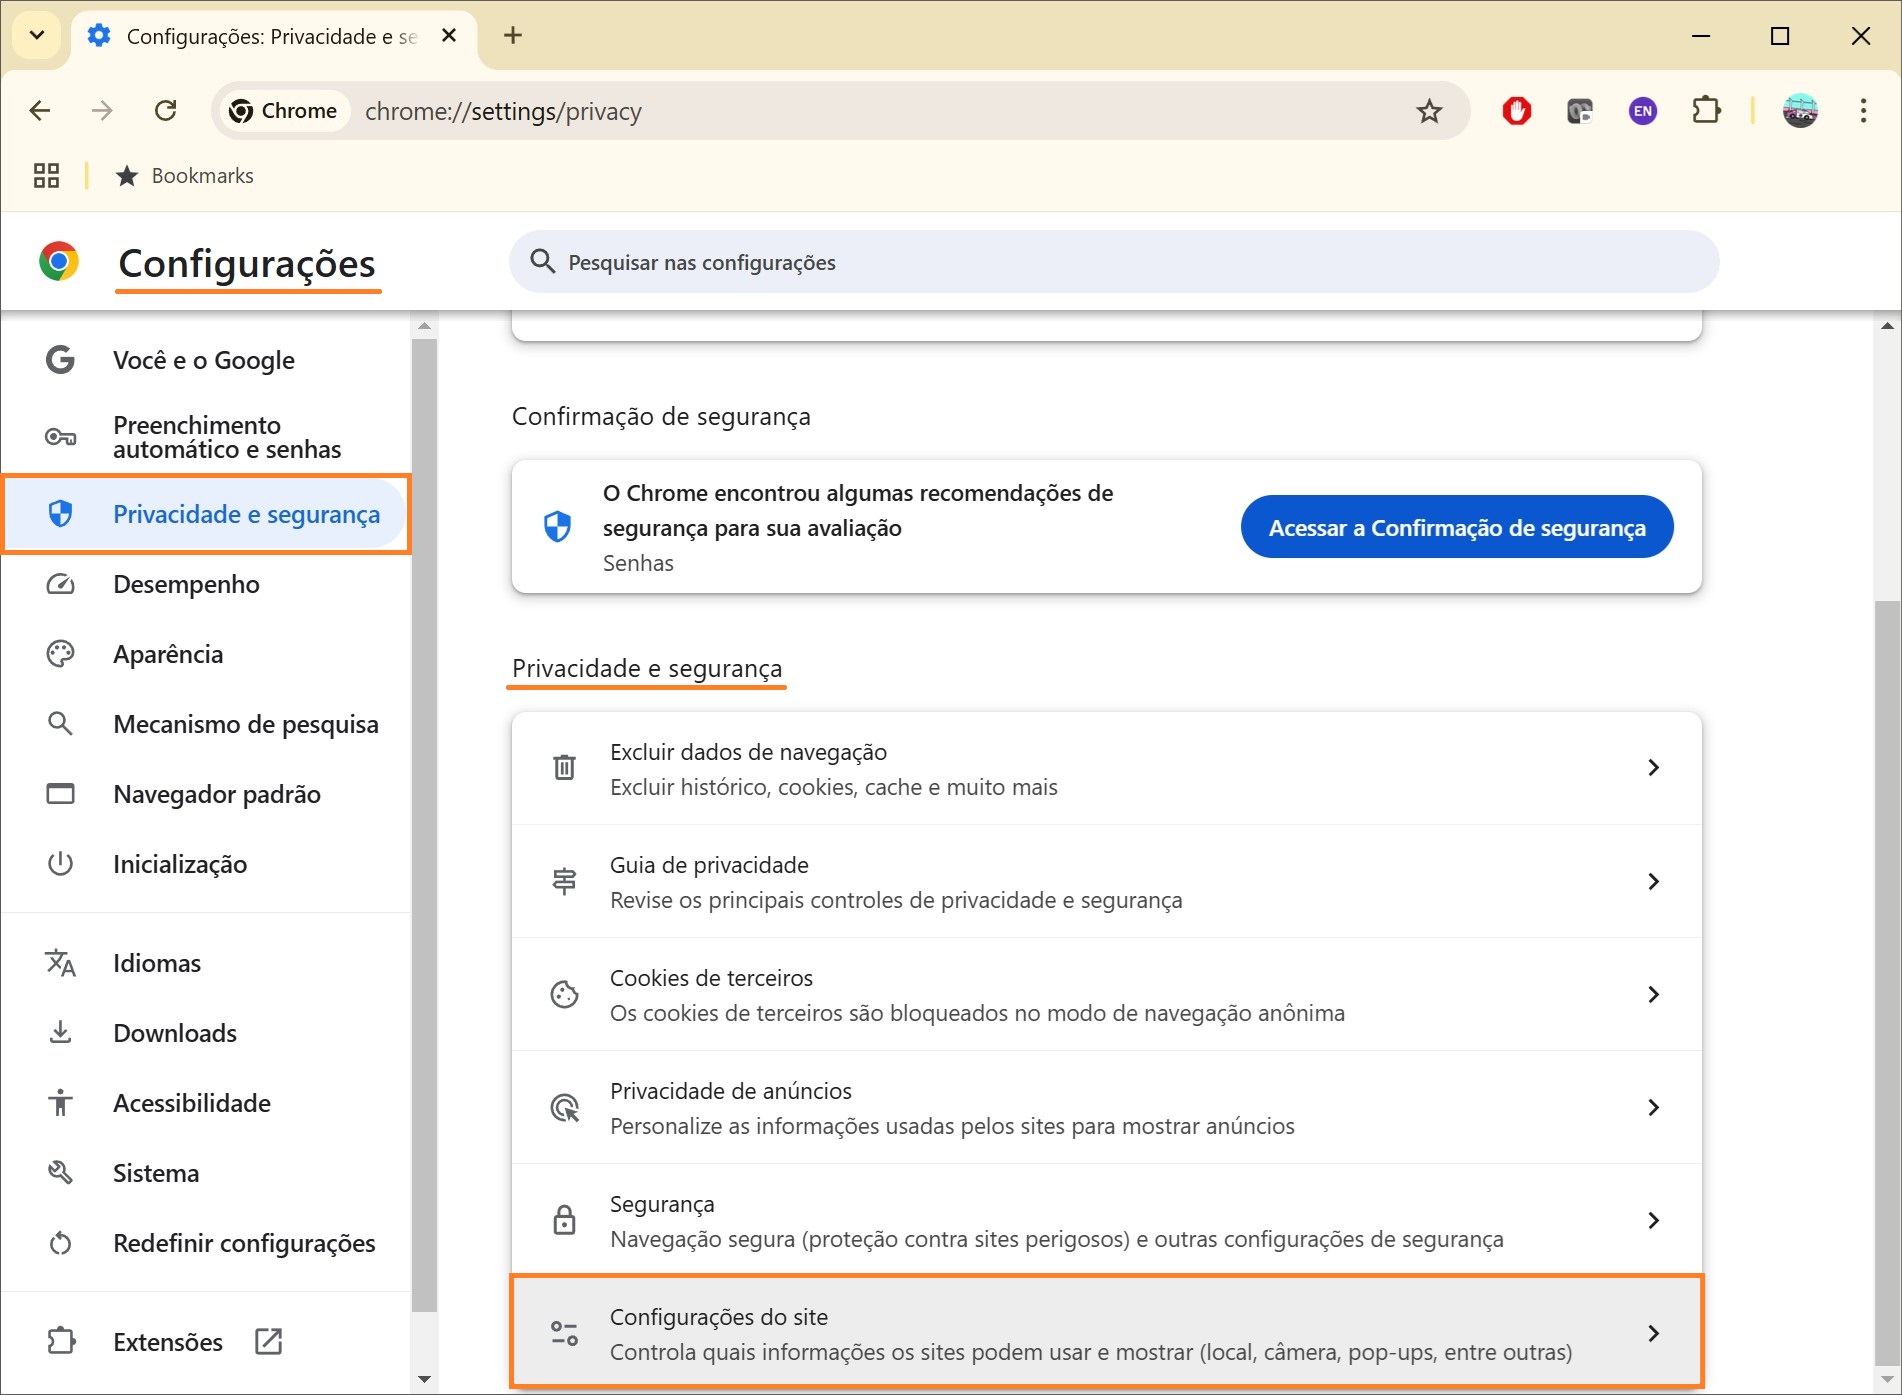The image size is (1902, 1395).
Task: Open a new tab with plus button
Action: click(513, 36)
